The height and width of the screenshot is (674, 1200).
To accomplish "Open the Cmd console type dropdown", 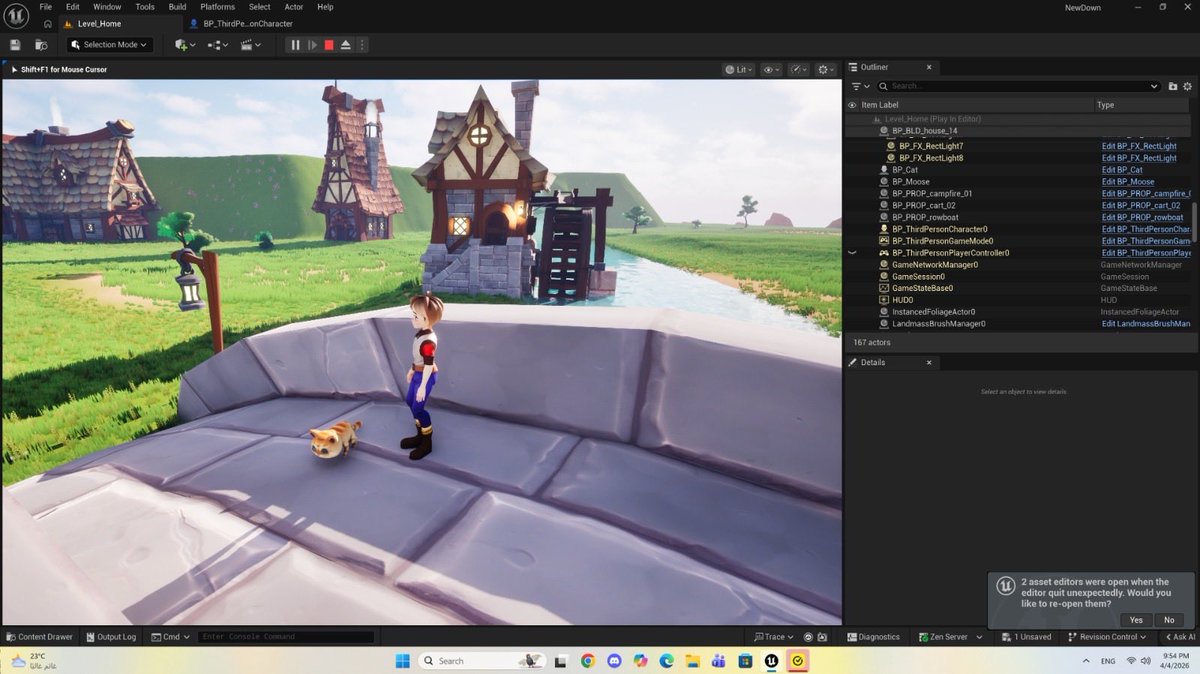I will point(170,636).
